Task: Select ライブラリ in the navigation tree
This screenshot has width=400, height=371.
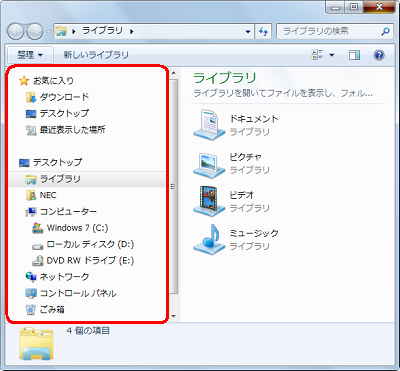Action: click(x=60, y=179)
